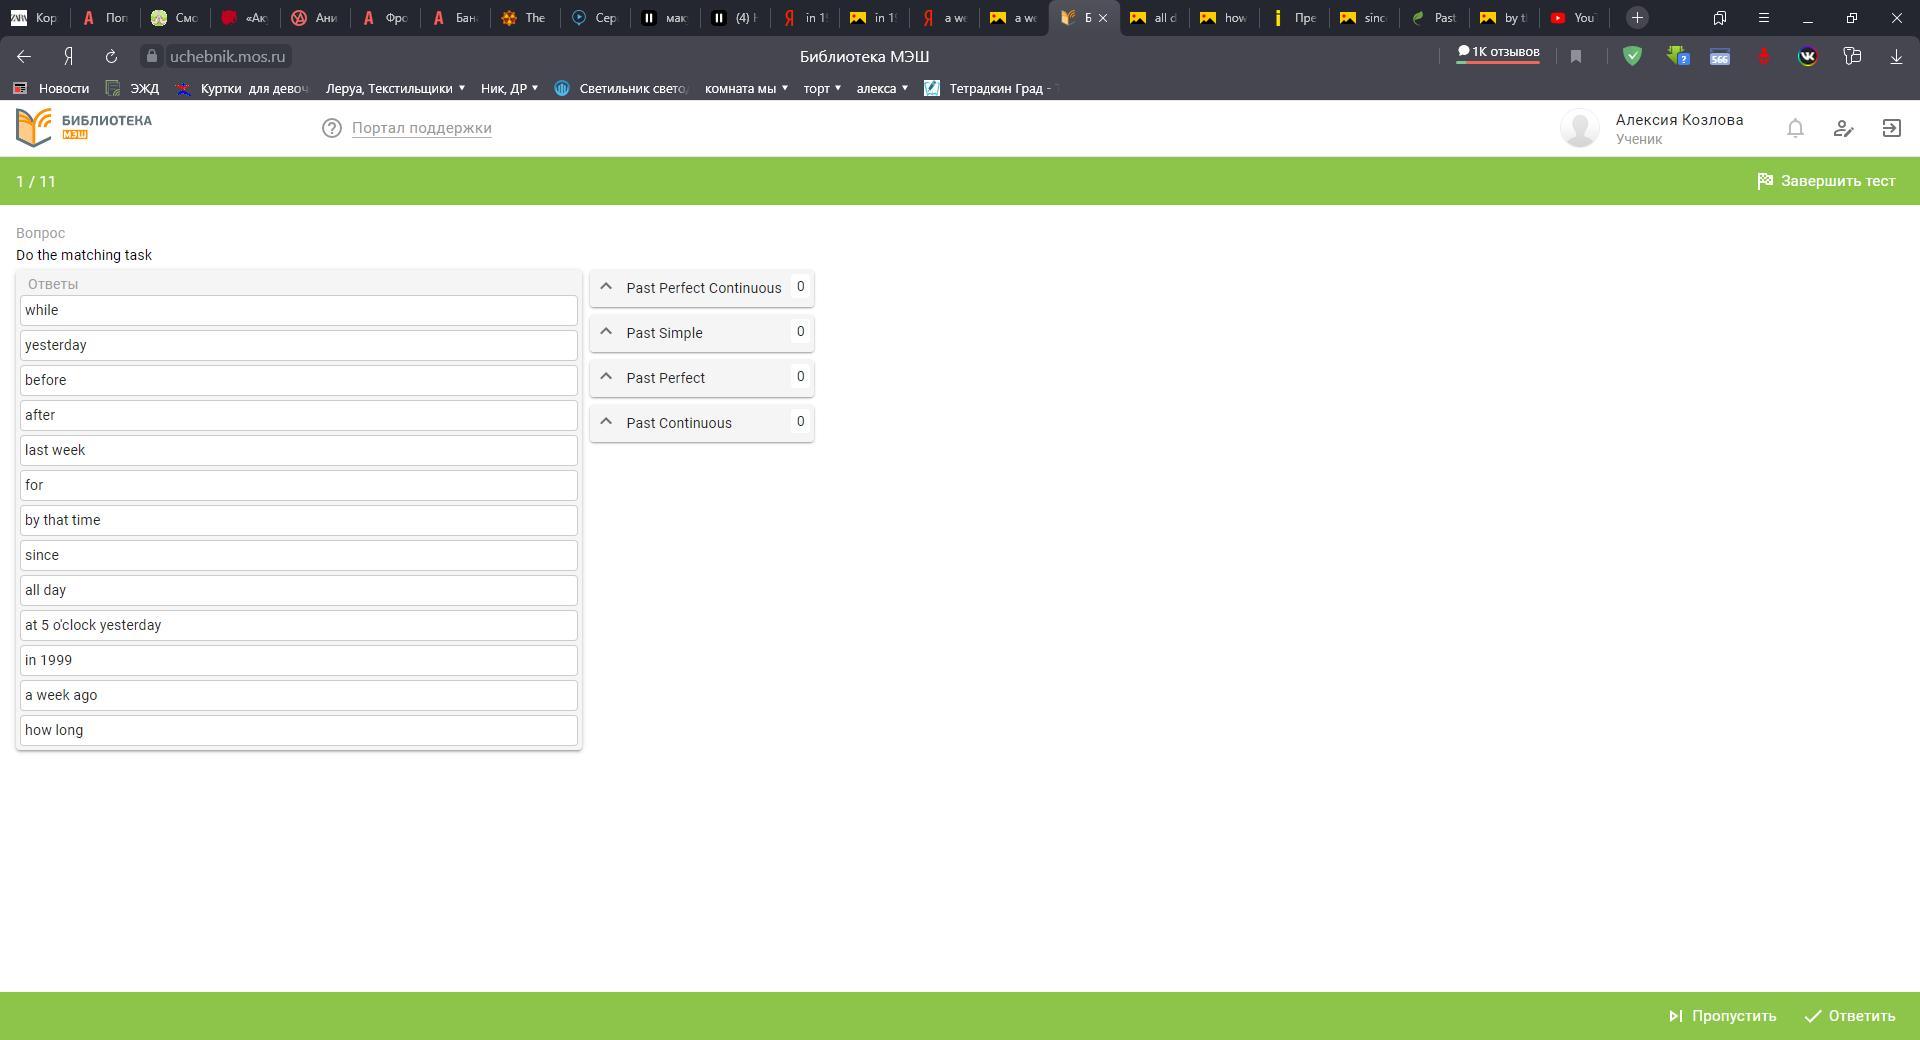Viewport: 1920px width, 1040px height.
Task: Open the Портал поддержки link
Action: [421, 128]
